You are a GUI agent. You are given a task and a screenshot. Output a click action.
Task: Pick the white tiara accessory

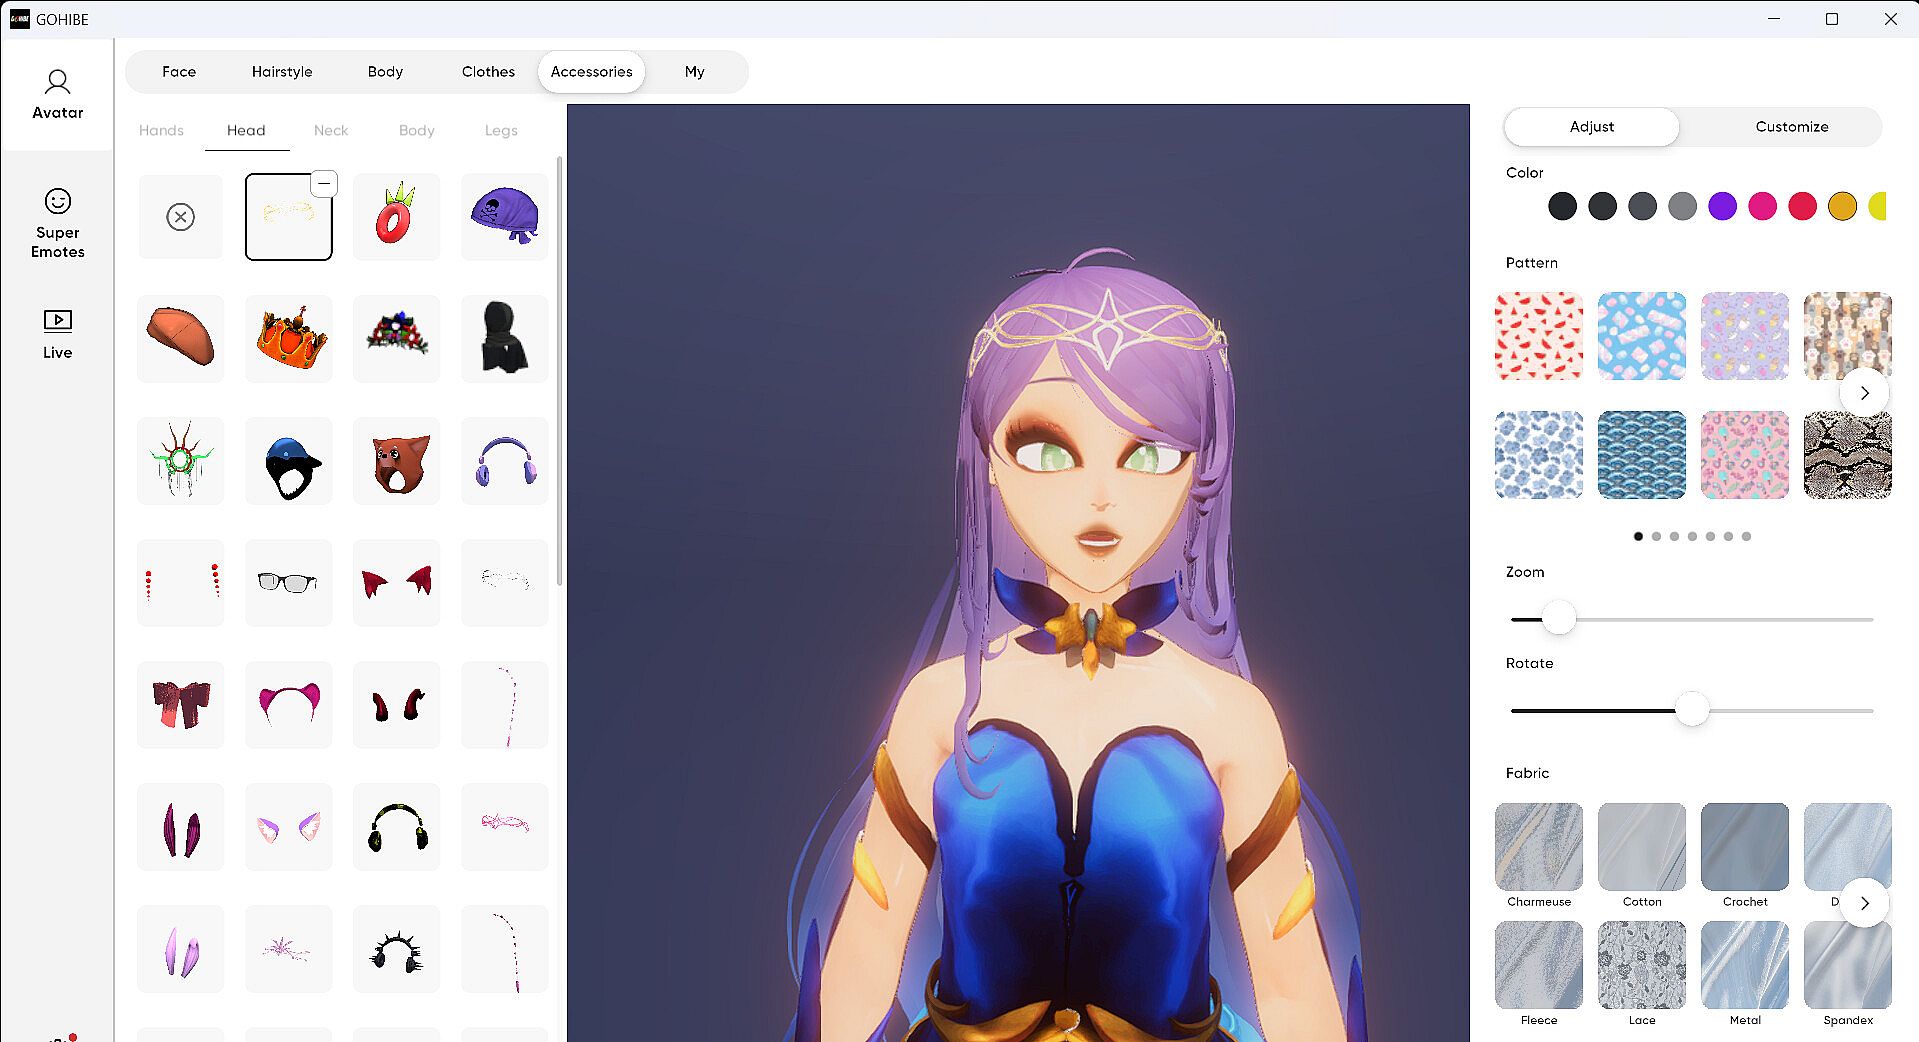pyautogui.click(x=505, y=583)
